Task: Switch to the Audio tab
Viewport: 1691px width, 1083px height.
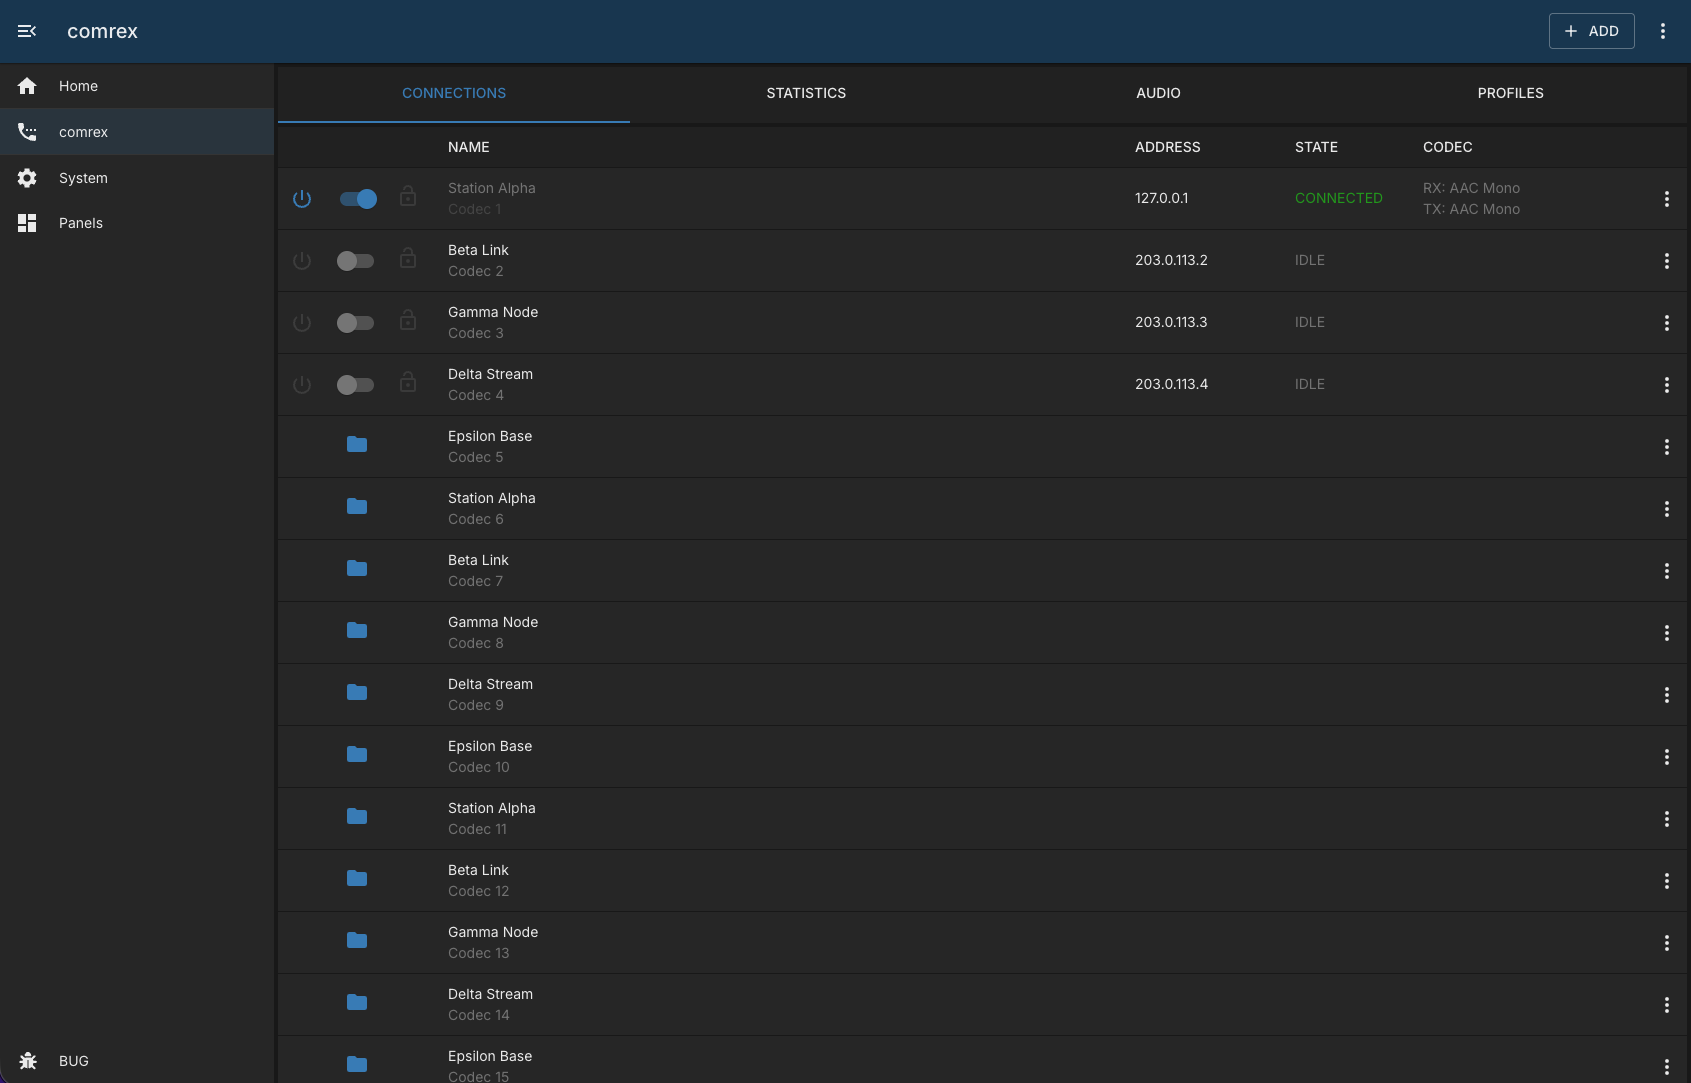Action: [x=1158, y=93]
